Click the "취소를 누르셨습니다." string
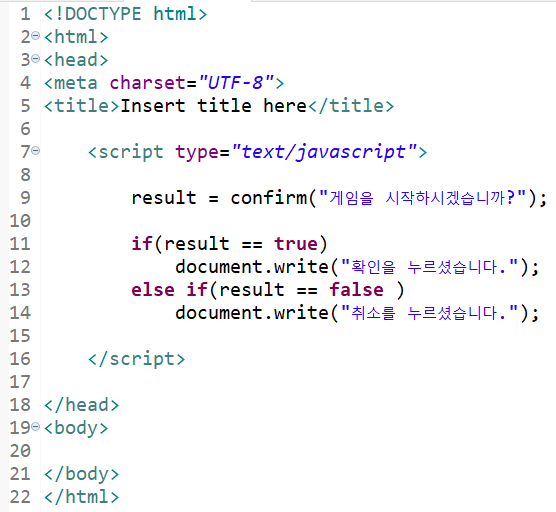Viewport: 556px width, 512px height. [429, 313]
